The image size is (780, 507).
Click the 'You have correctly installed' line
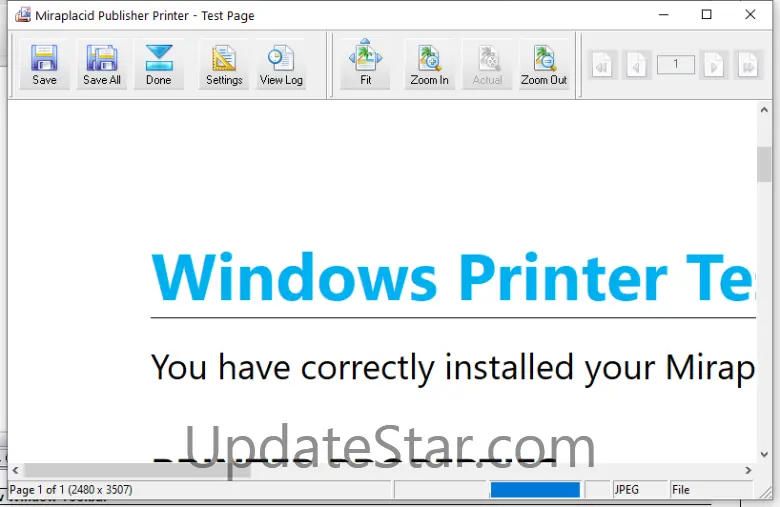453,369
